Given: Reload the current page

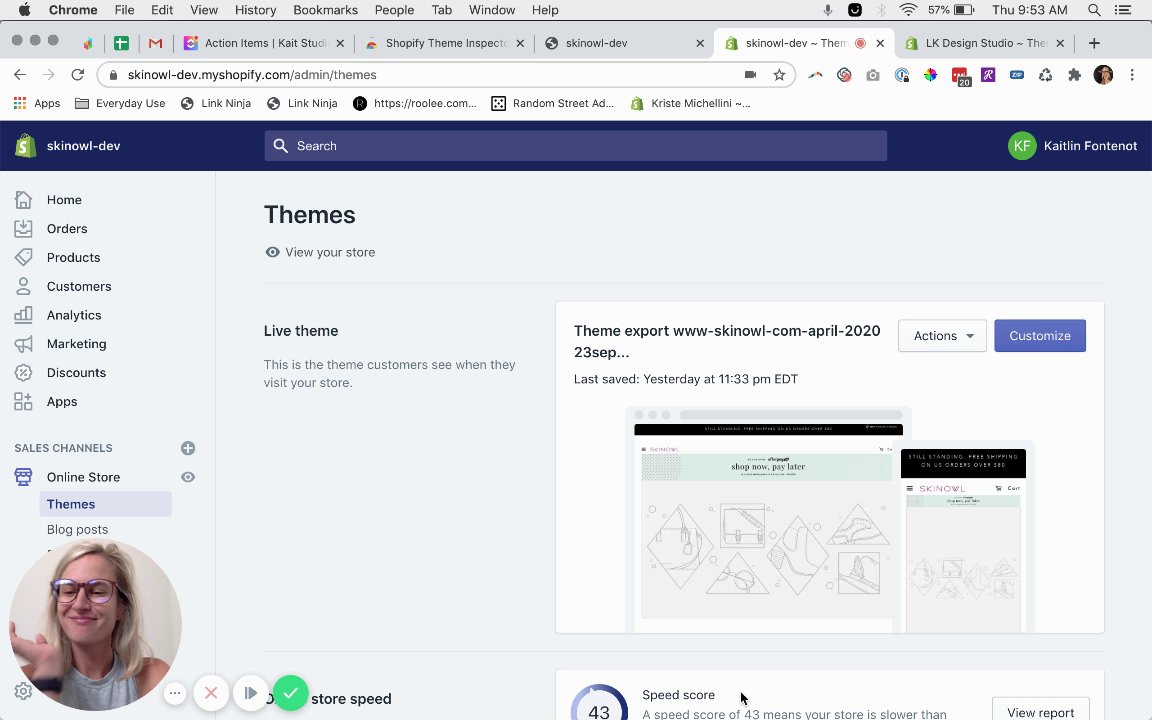Looking at the screenshot, I should (77, 74).
